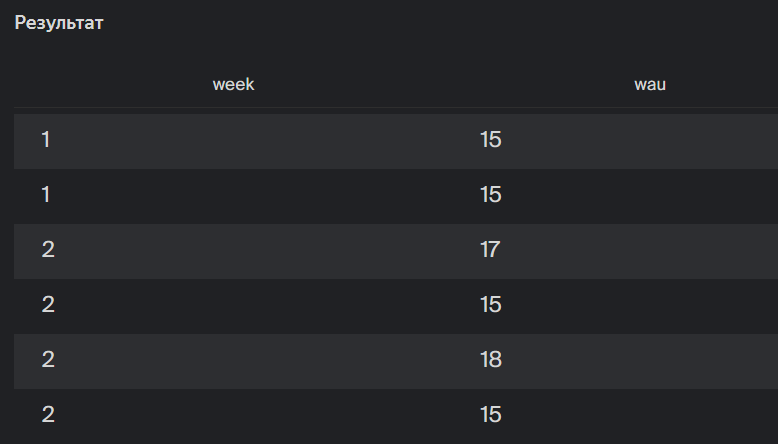
Task: Click the wau value 17
Action: [x=490, y=250]
